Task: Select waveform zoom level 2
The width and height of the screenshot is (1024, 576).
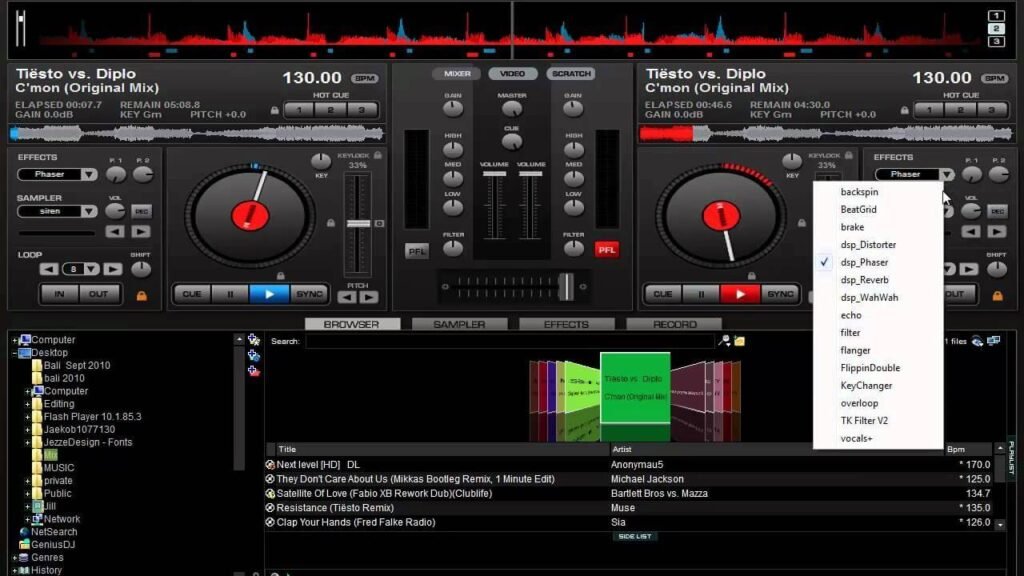Action: tap(996, 29)
